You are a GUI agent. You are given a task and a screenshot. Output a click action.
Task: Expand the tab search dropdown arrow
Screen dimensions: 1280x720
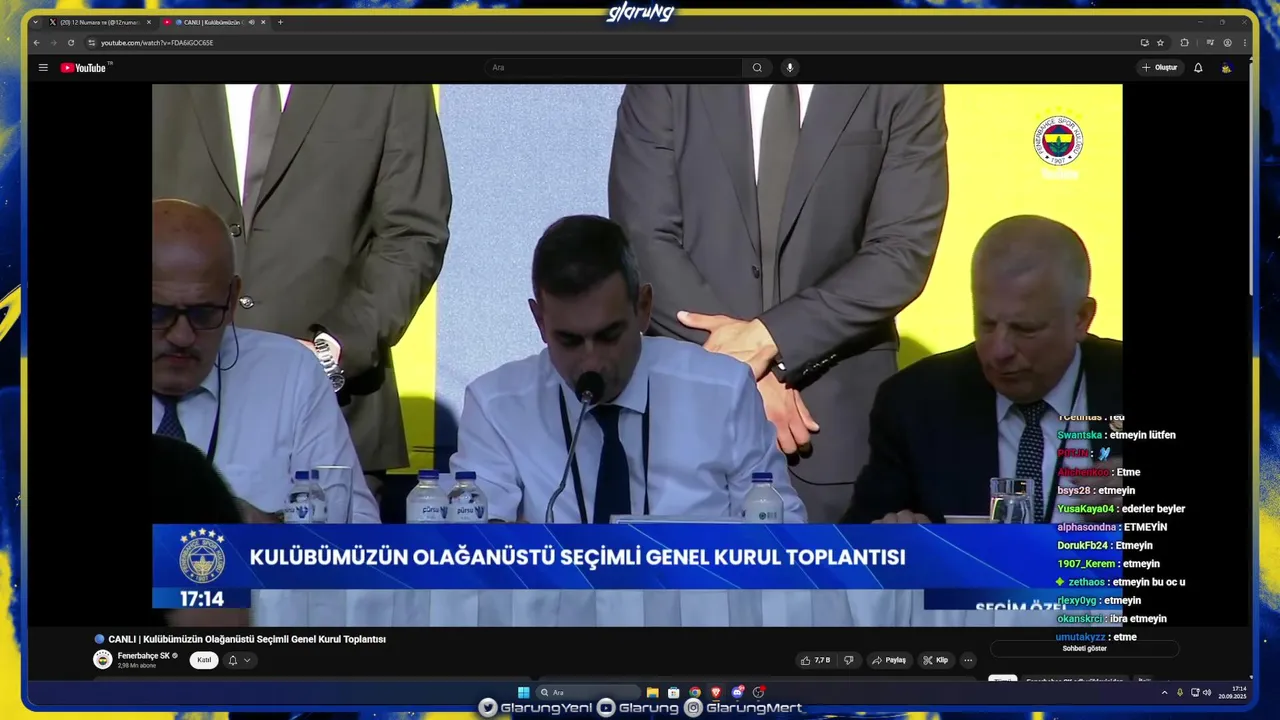point(35,22)
